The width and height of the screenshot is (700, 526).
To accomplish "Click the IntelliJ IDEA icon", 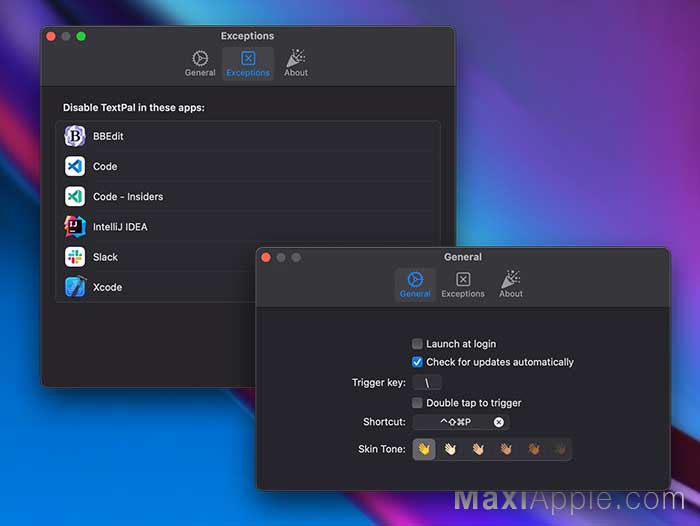I will tap(75, 227).
